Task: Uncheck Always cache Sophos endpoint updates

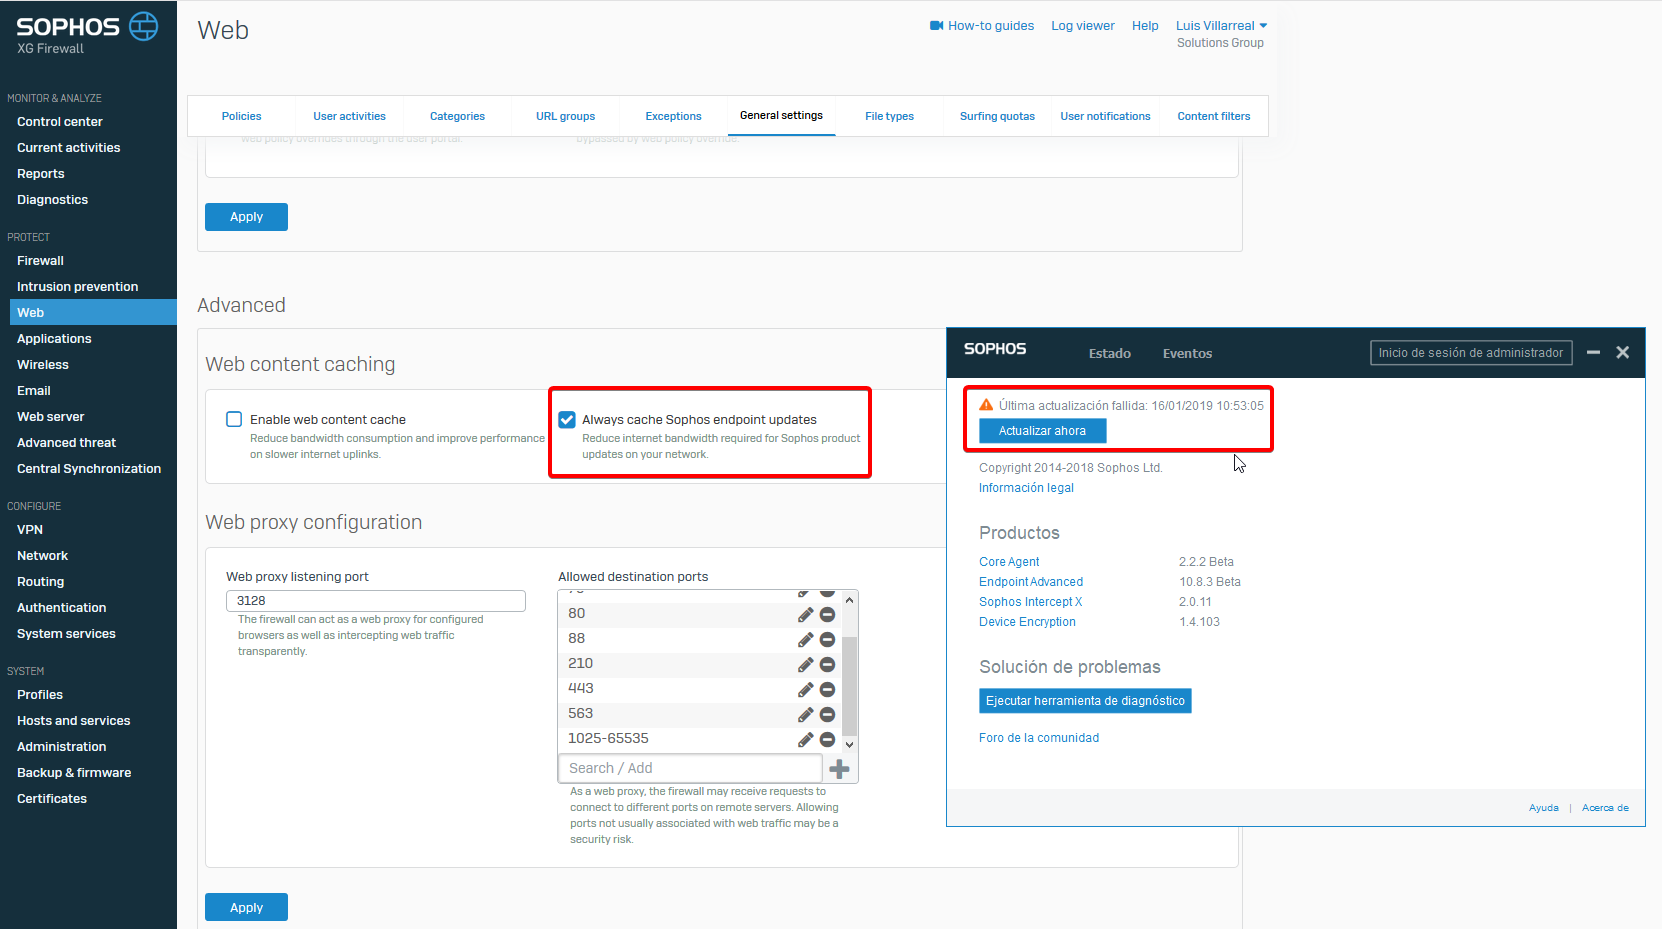Action: pyautogui.click(x=567, y=420)
